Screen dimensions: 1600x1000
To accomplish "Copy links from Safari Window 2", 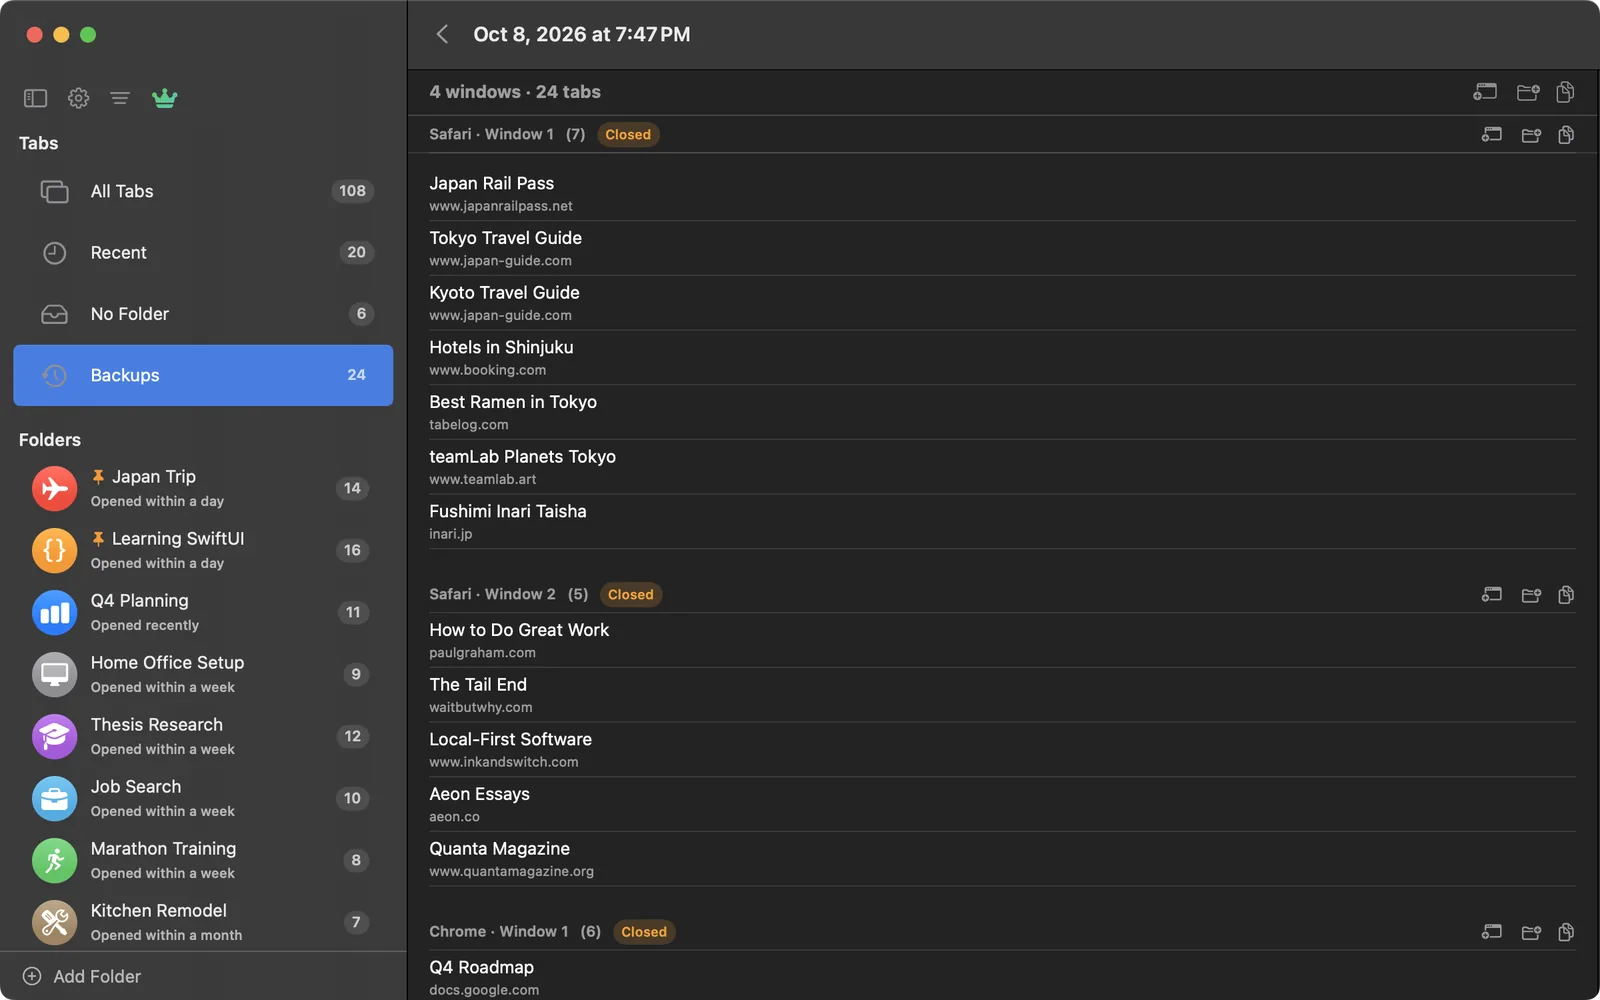I will tap(1566, 595).
